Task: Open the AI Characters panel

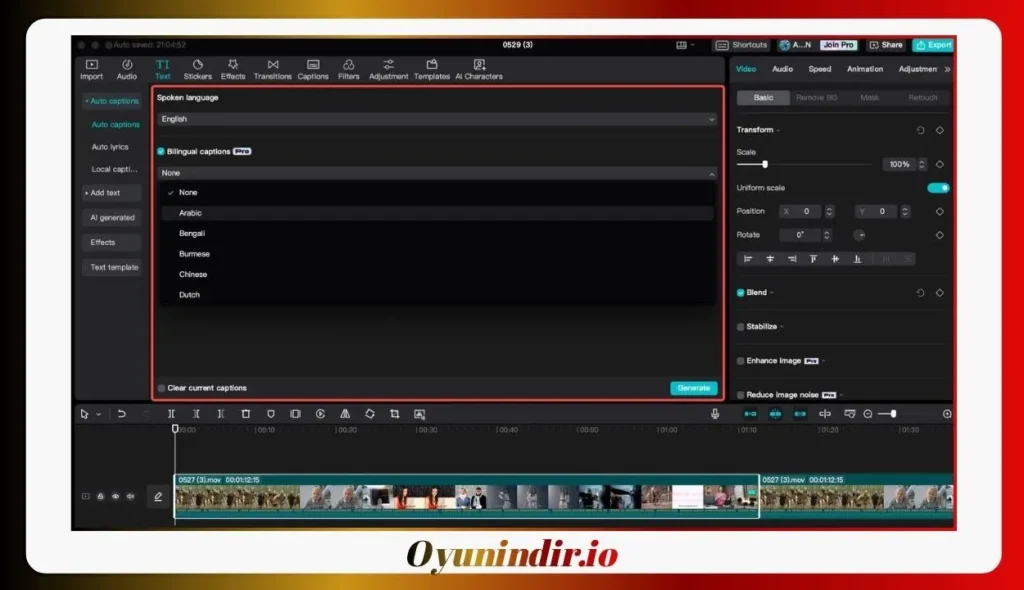Action: pyautogui.click(x=479, y=69)
